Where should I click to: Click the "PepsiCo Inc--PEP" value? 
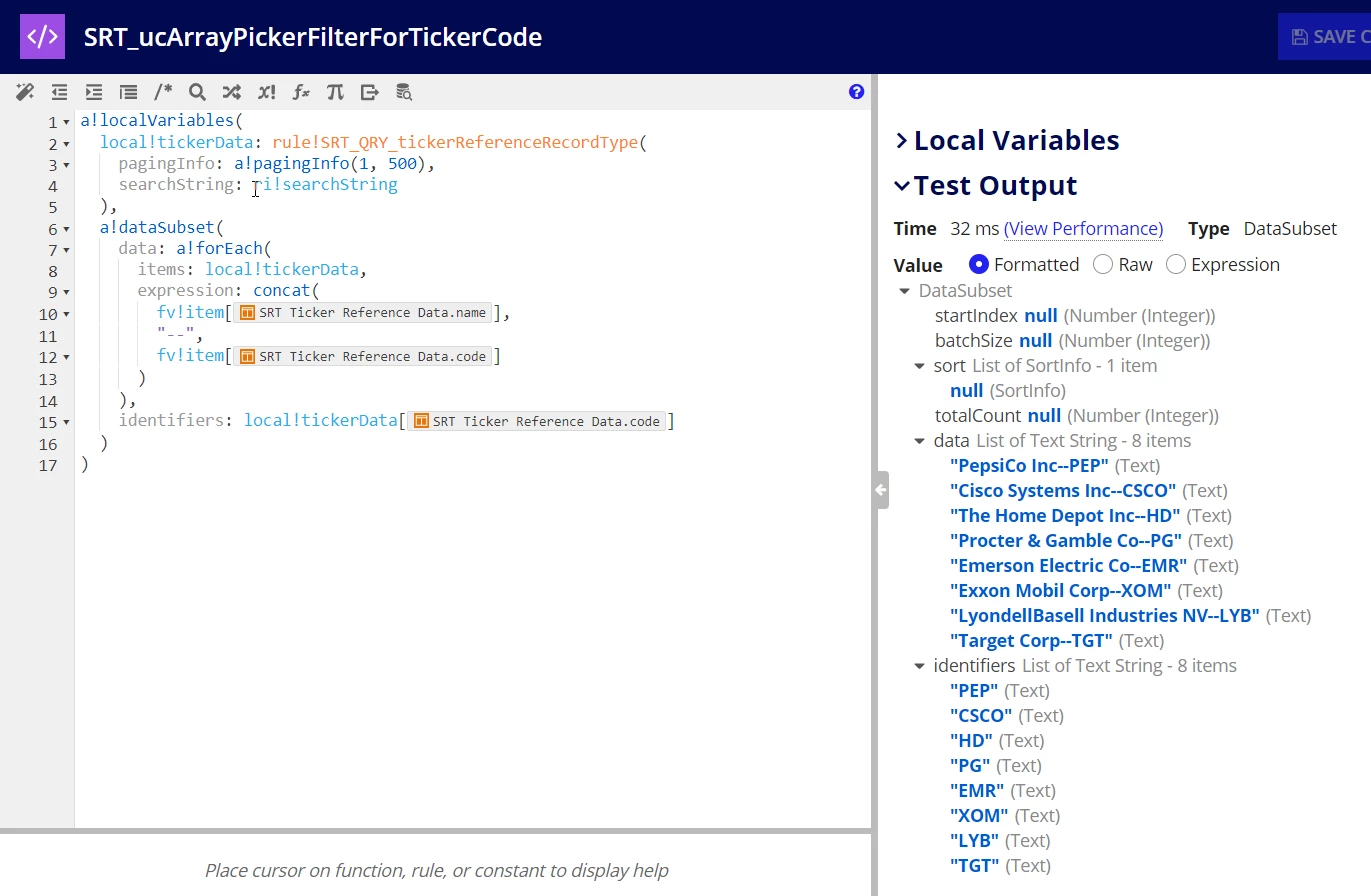coord(1029,466)
